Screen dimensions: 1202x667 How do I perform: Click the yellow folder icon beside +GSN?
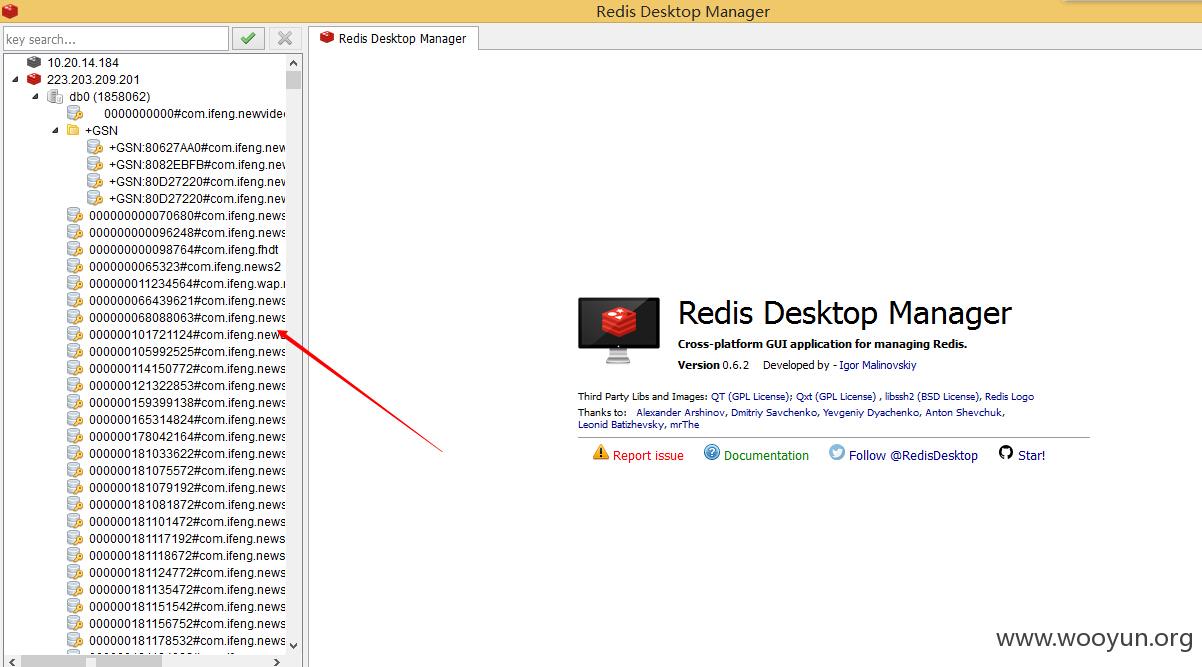coord(73,130)
